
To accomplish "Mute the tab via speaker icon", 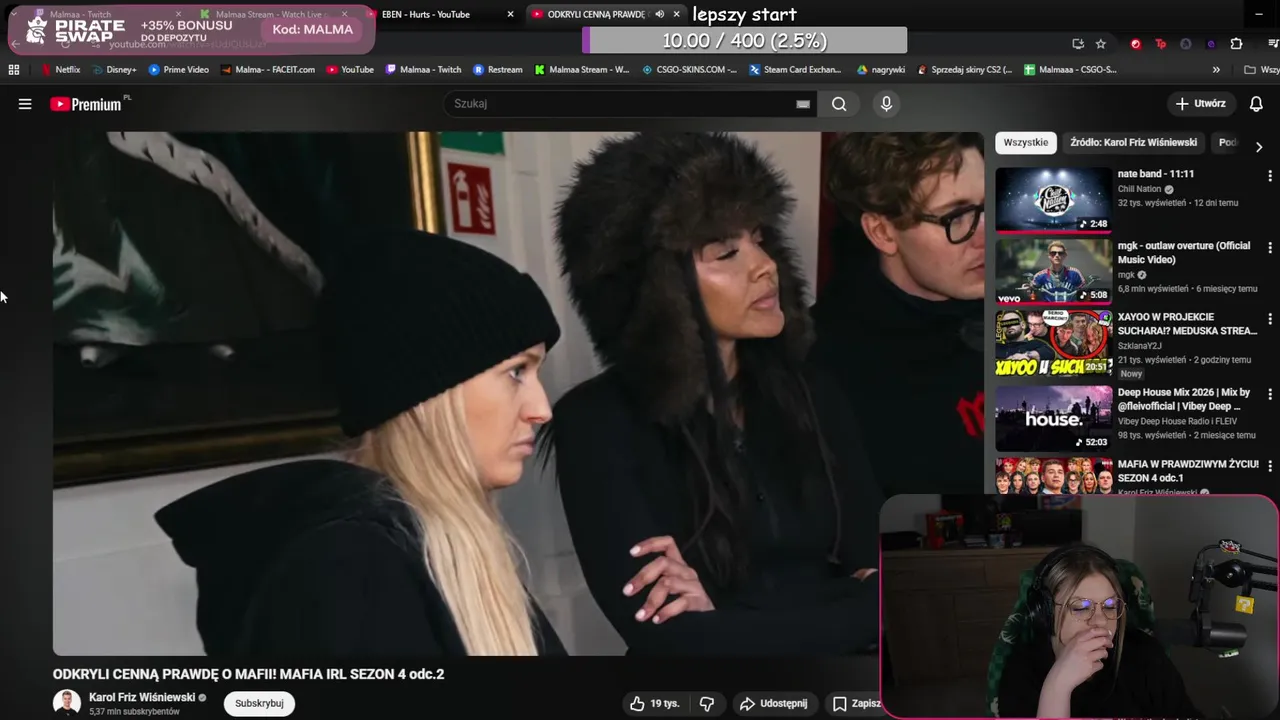I will click(659, 14).
